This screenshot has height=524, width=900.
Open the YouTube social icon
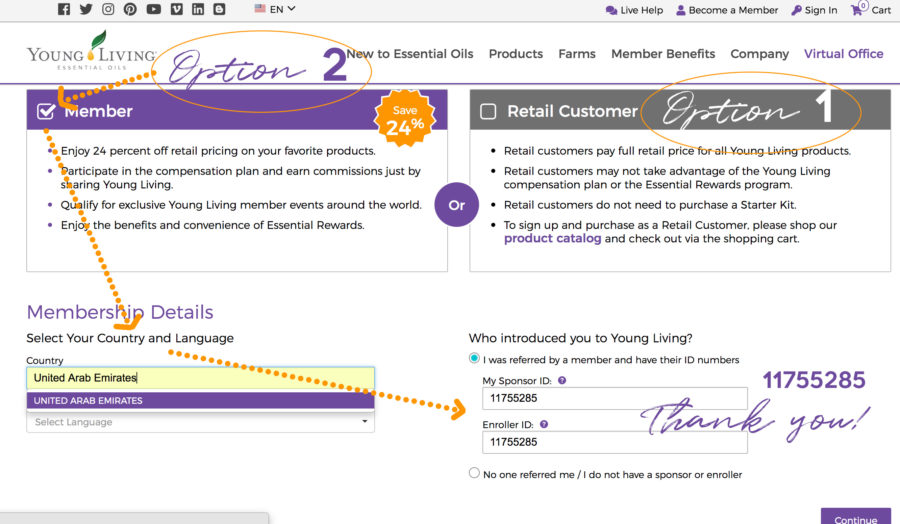[153, 9]
